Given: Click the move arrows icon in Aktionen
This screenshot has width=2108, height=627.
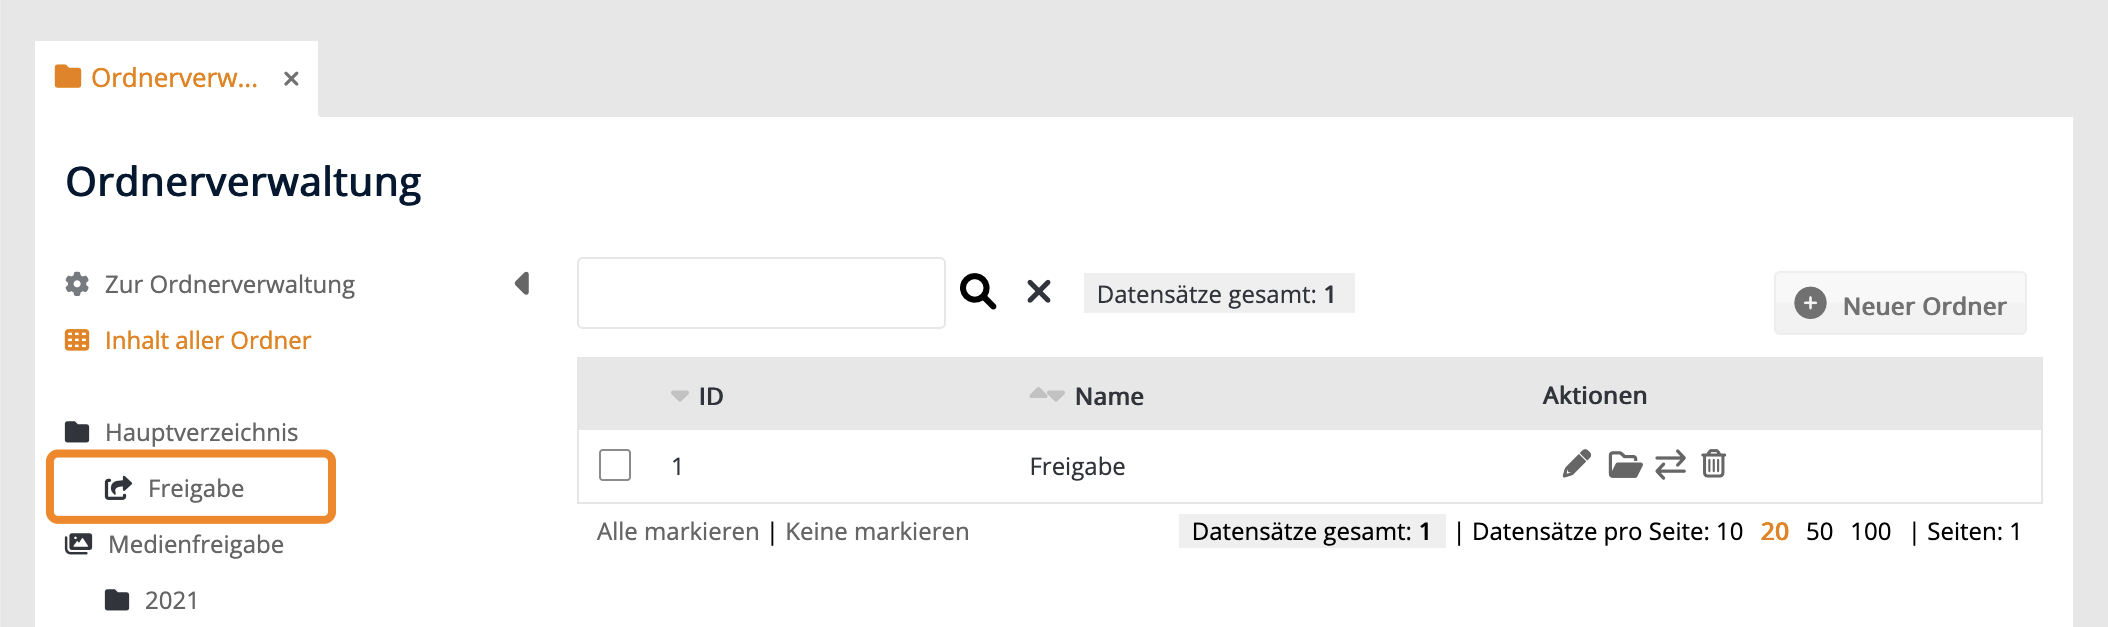Looking at the screenshot, I should [x=1670, y=465].
